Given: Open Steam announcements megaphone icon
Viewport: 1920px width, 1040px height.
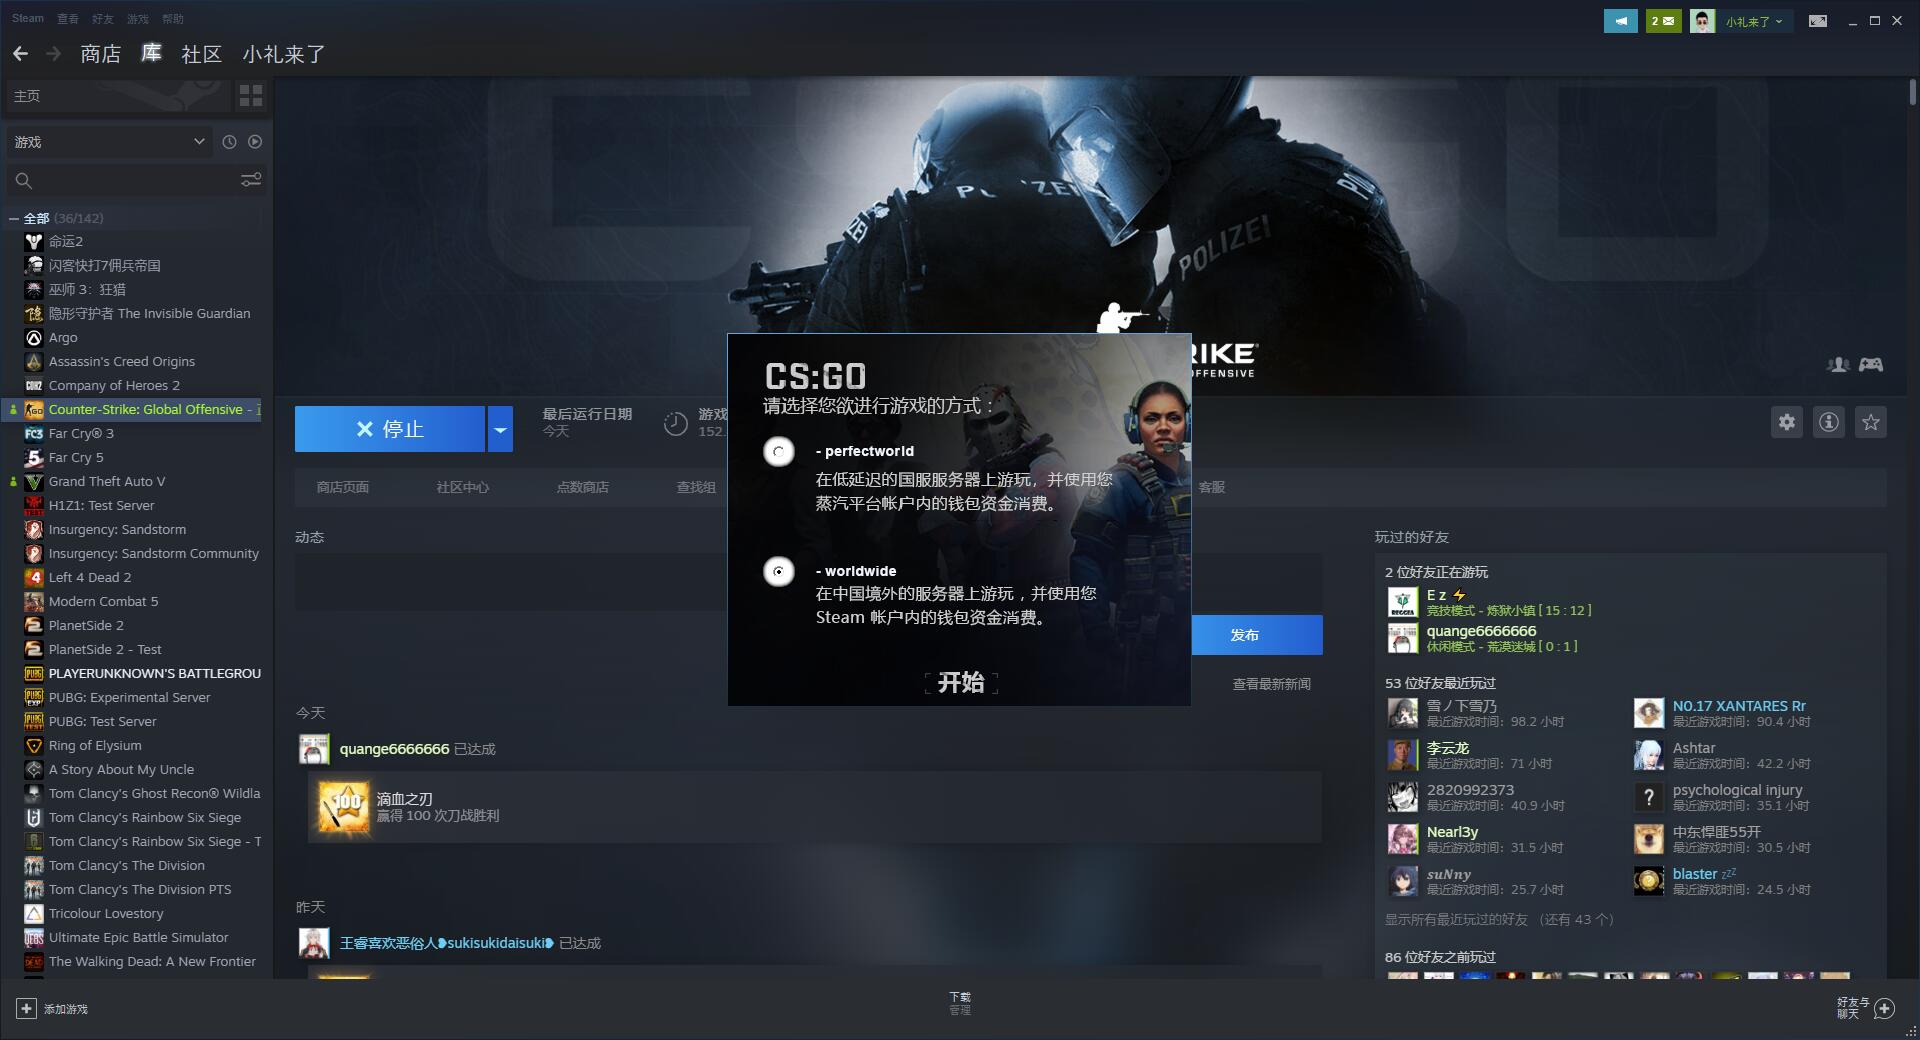Looking at the screenshot, I should pyautogui.click(x=1620, y=20).
